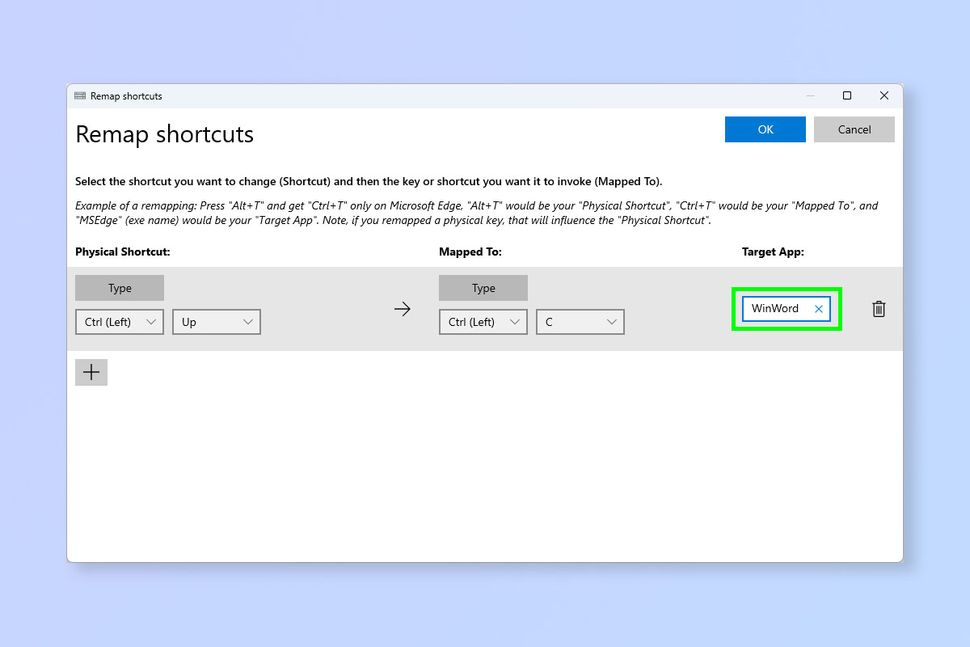This screenshot has width=970, height=647.
Task: Open the C key dropdown
Action: pos(580,322)
